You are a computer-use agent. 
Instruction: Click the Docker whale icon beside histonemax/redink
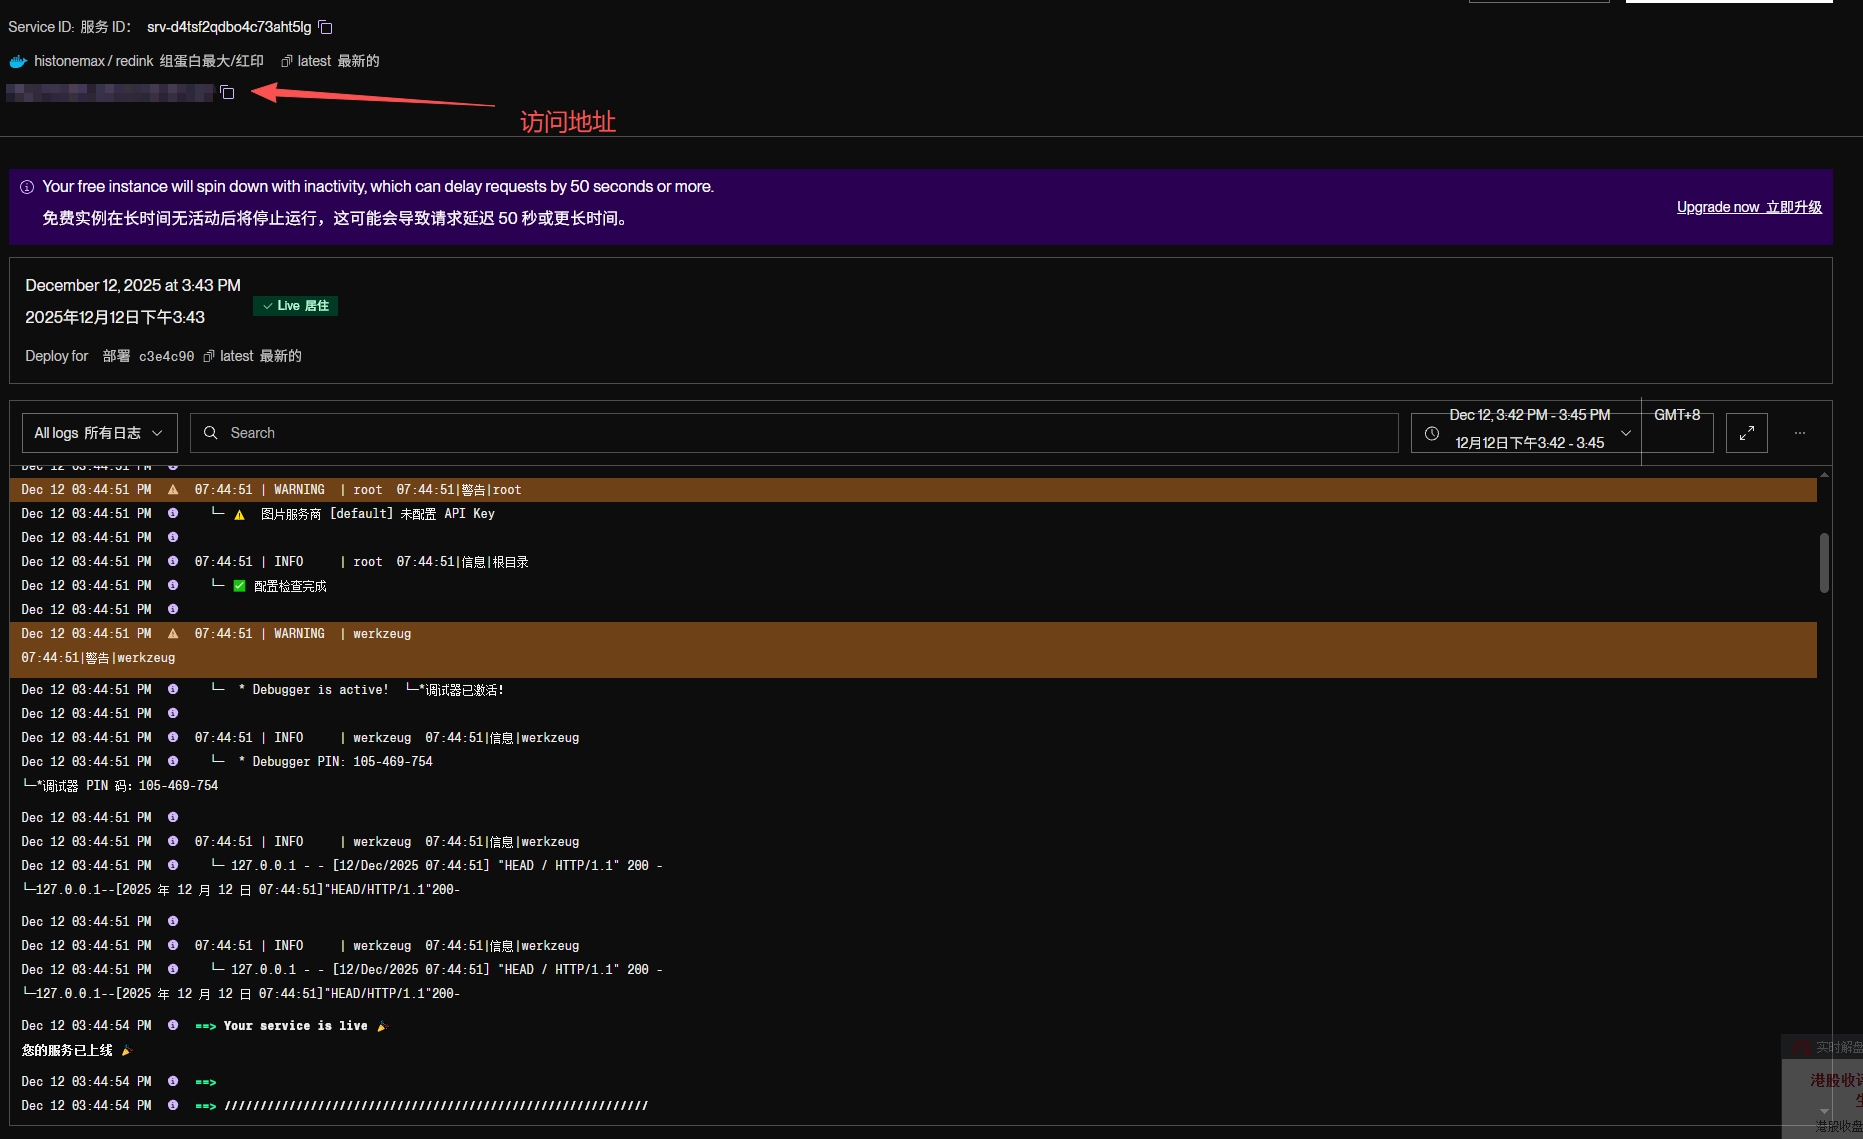[x=18, y=62]
